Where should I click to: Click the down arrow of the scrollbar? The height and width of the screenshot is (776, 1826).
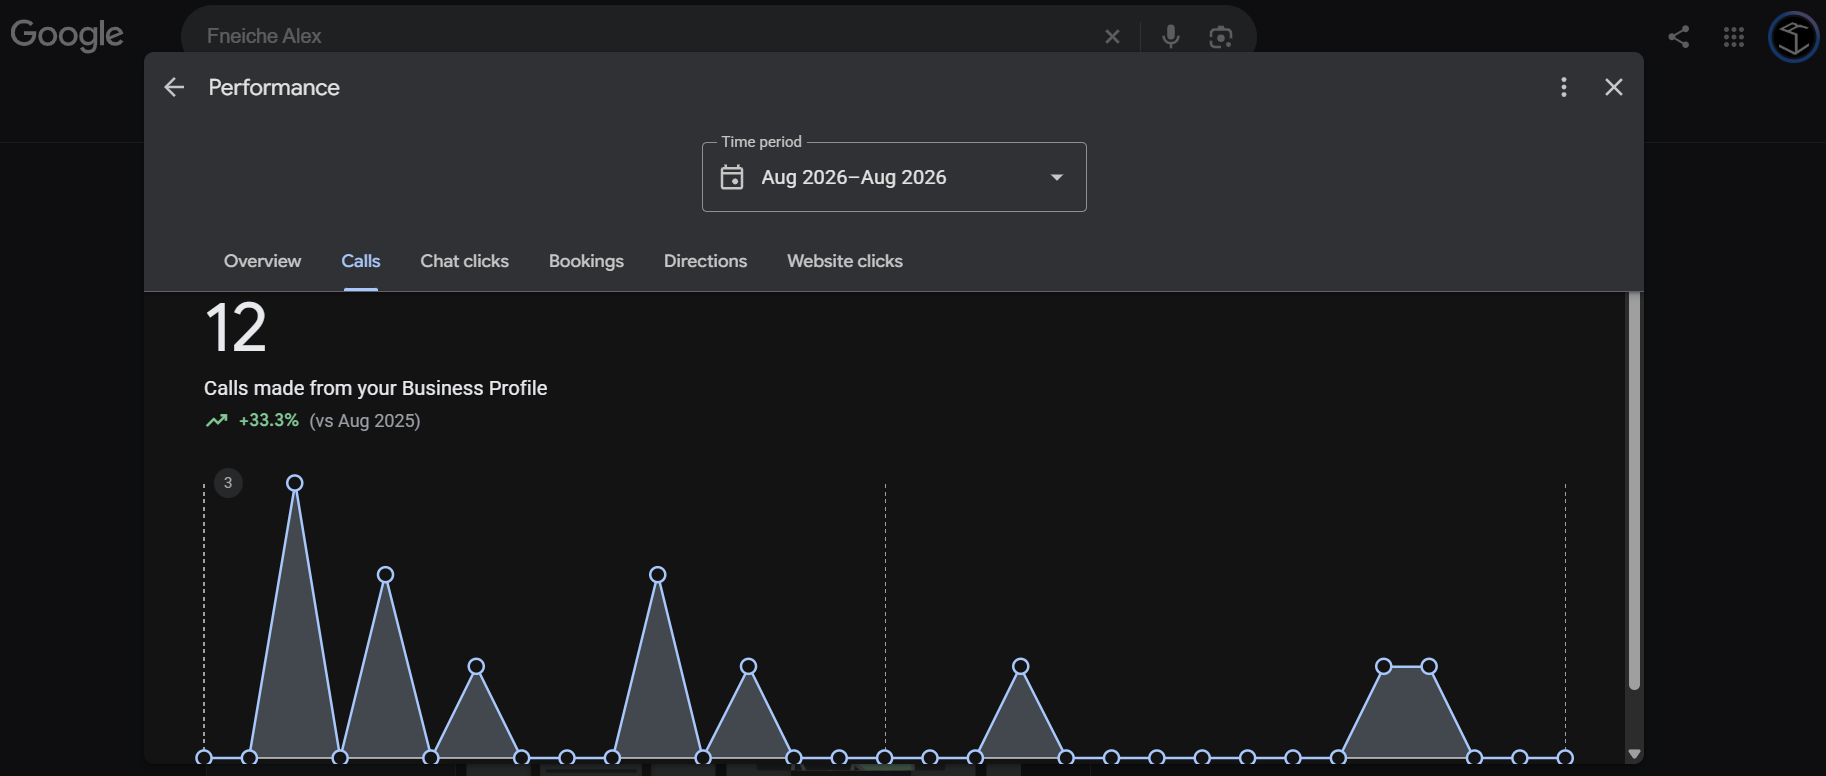1634,754
